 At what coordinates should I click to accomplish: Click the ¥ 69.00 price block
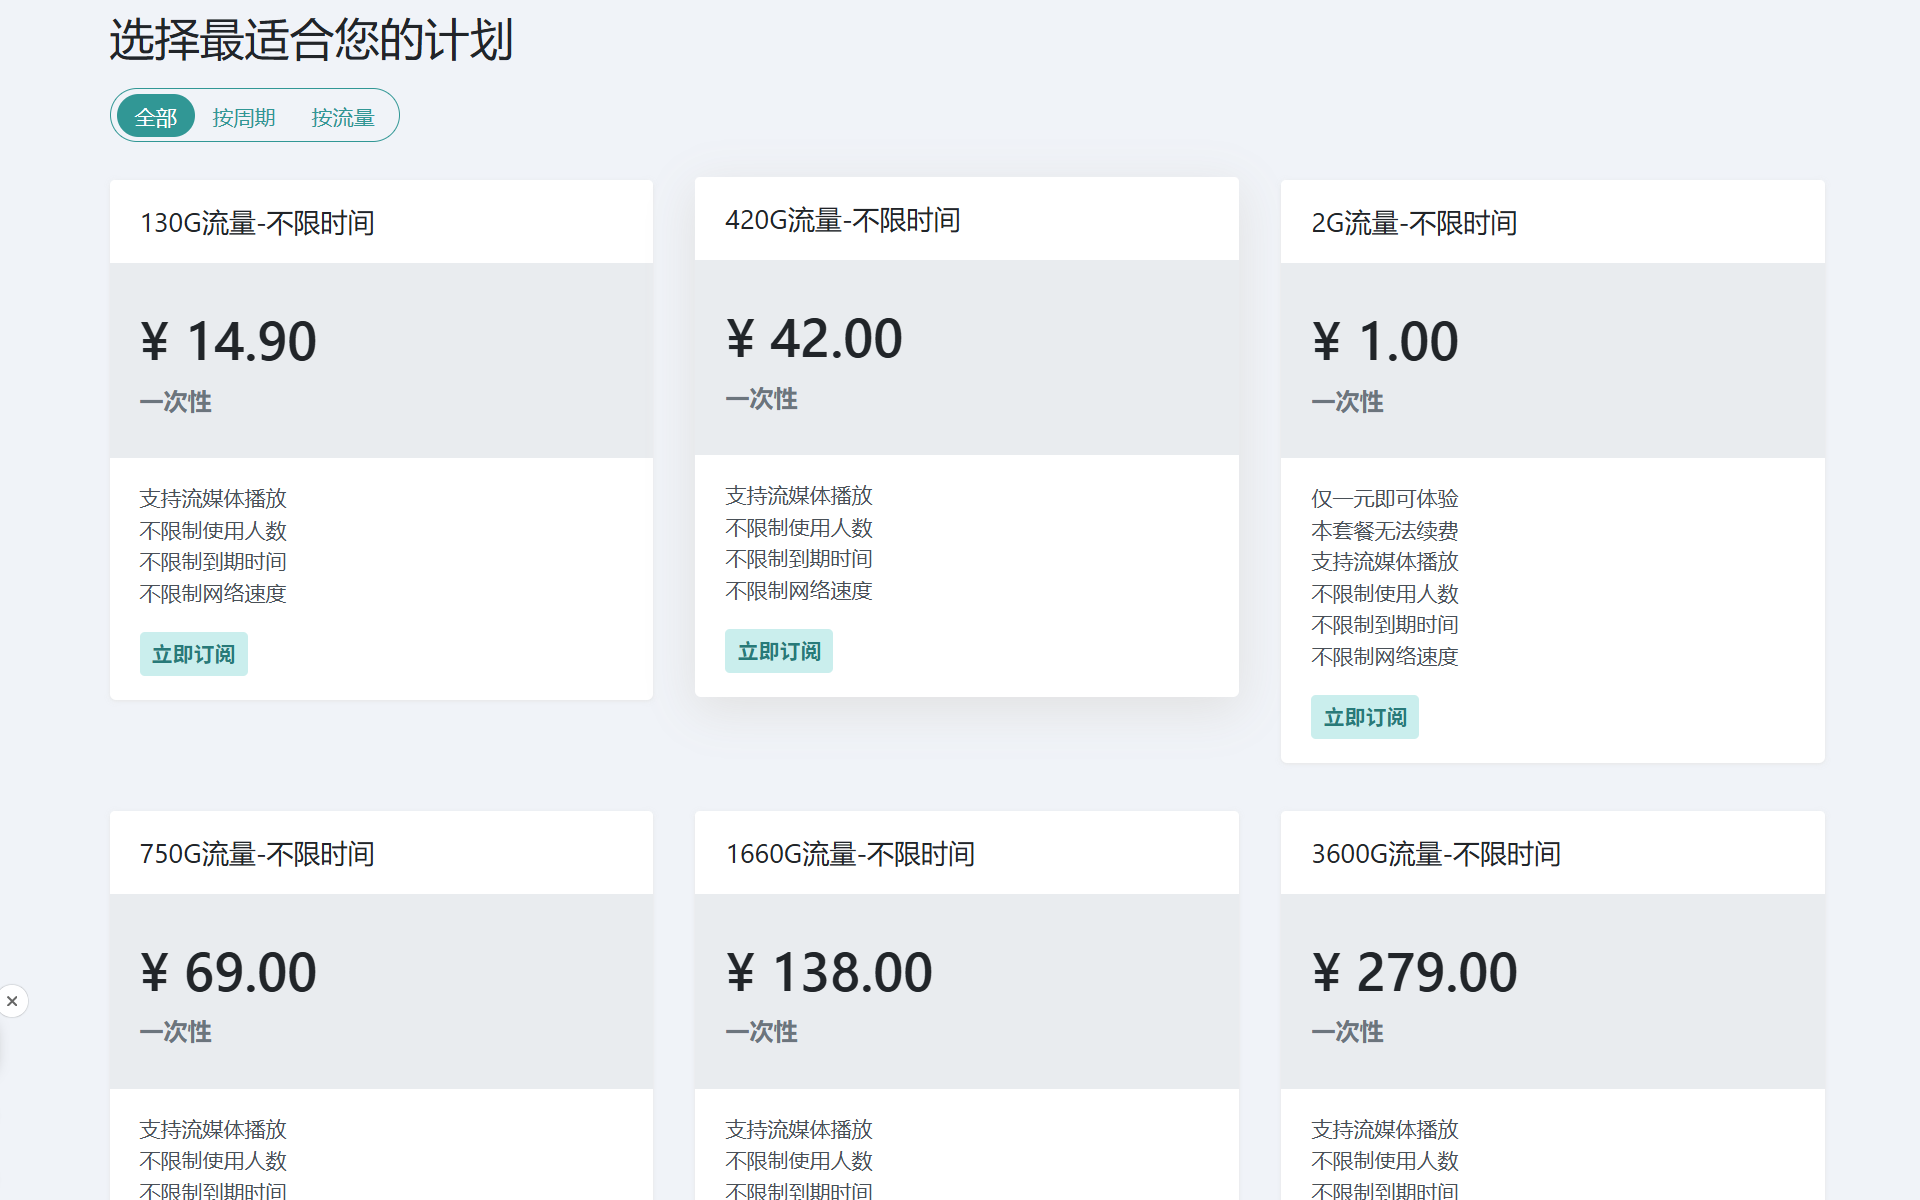(228, 972)
